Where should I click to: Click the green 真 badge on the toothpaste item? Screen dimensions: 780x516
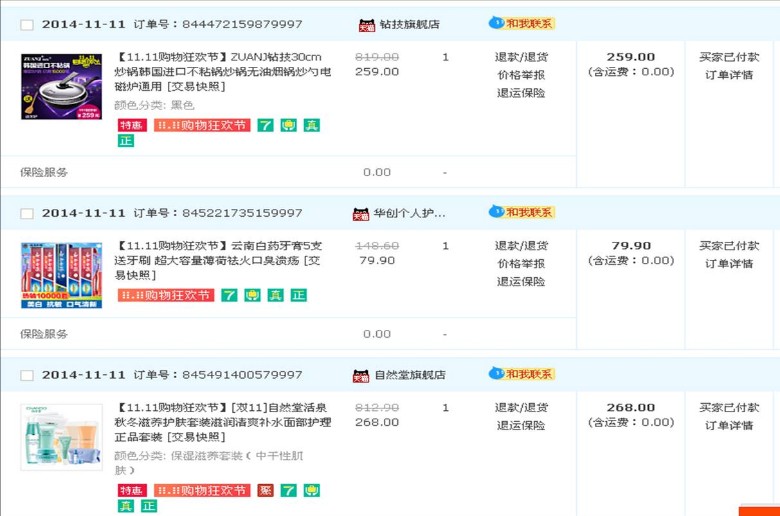[x=276, y=295]
